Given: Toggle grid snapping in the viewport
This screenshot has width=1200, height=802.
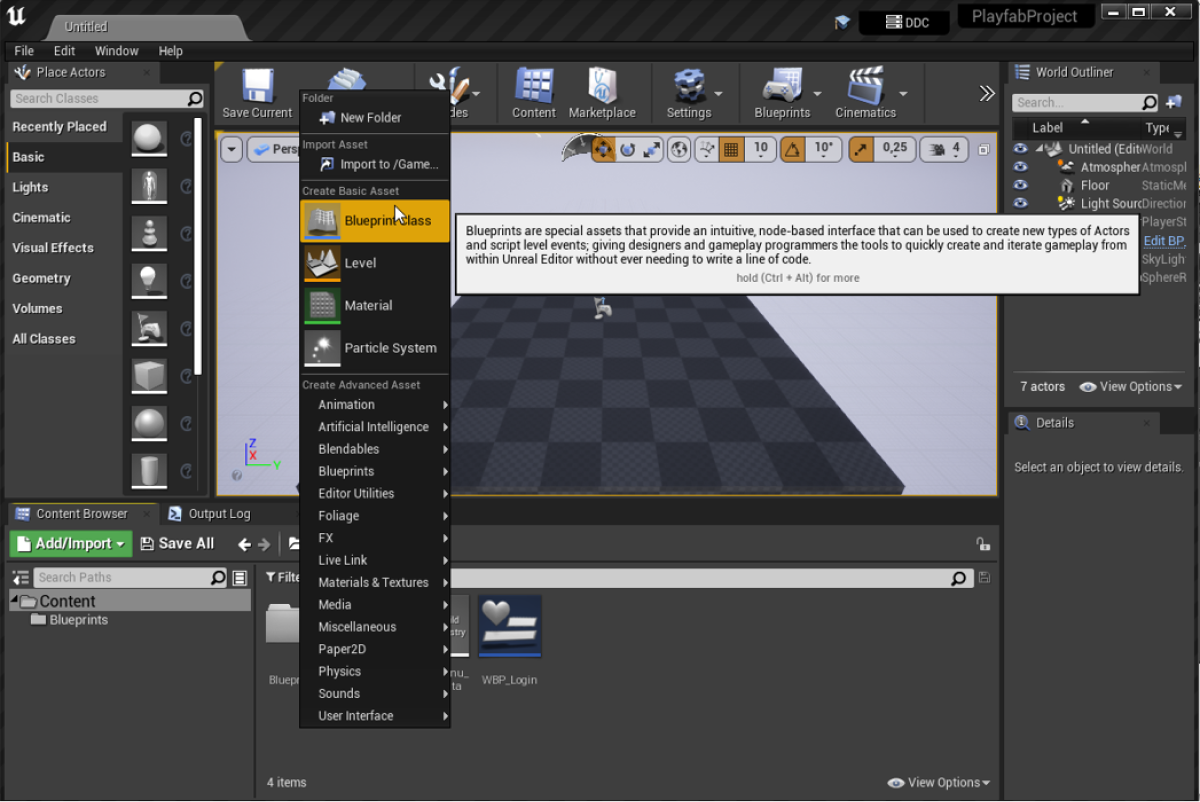Looking at the screenshot, I should 731,149.
